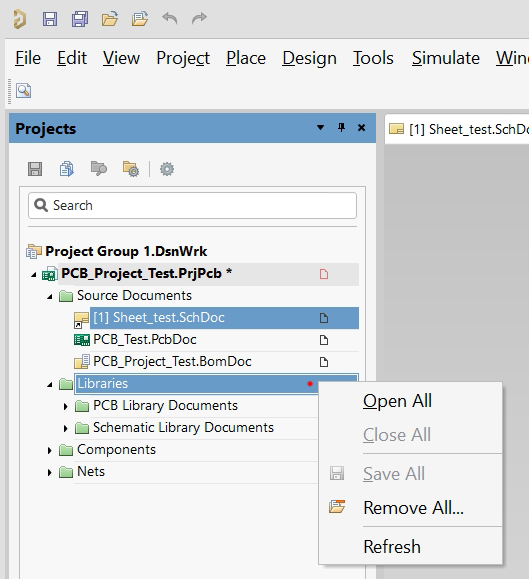Click the Redo arrow icon
Image resolution: width=529 pixels, height=579 pixels.
point(199,18)
